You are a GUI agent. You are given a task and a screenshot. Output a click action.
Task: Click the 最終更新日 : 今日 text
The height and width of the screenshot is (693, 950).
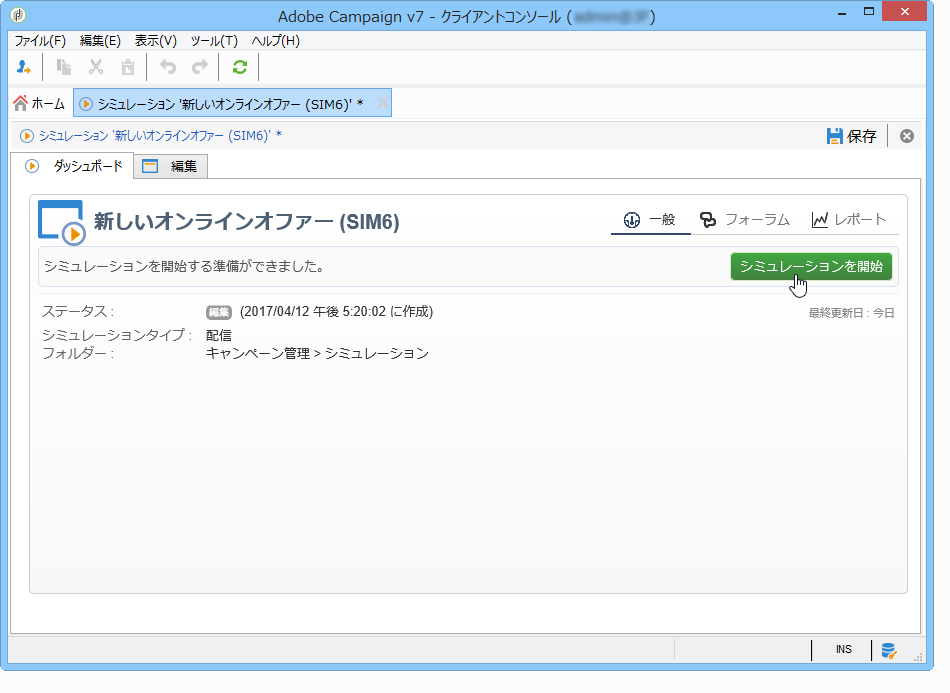(x=851, y=313)
